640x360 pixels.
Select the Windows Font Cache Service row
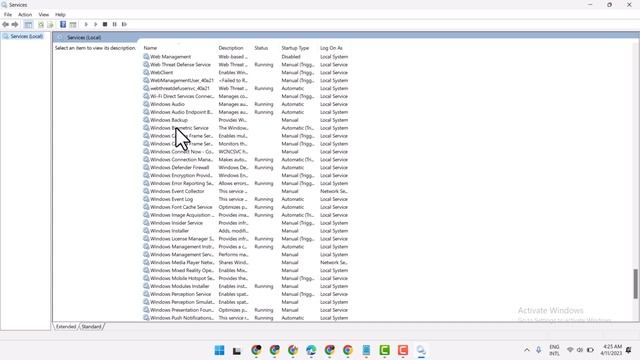coord(246,207)
